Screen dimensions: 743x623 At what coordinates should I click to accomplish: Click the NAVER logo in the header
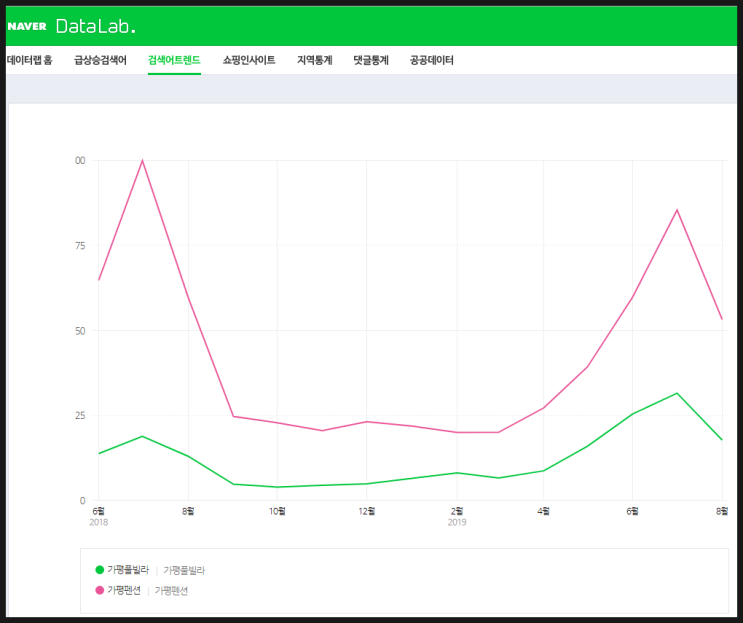point(27,27)
